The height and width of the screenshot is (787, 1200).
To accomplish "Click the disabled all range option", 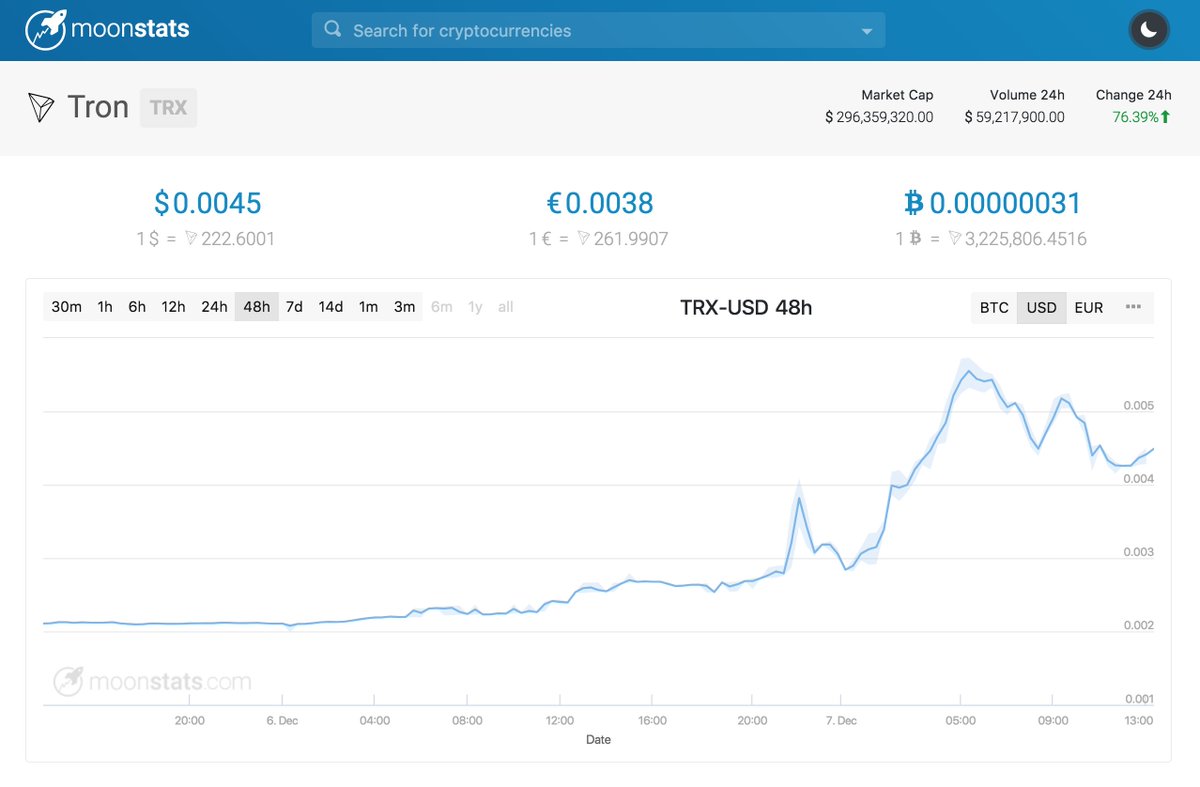I will click(x=506, y=307).
